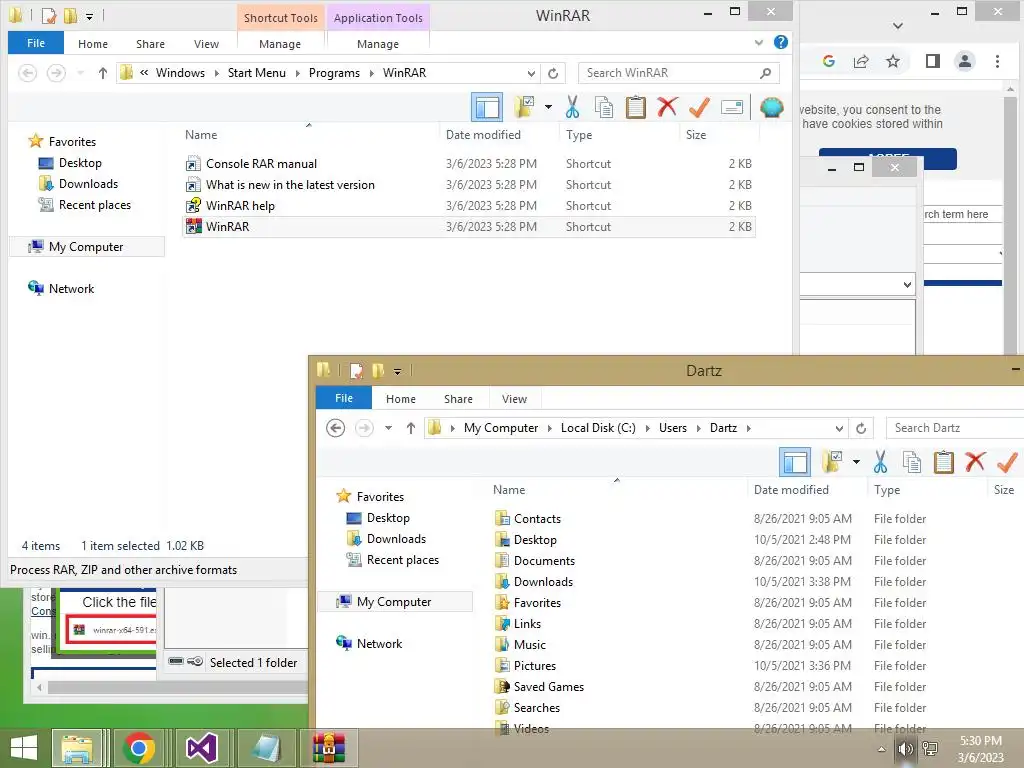
Task: Open the Home tab in WinRAR window
Action: click(93, 44)
